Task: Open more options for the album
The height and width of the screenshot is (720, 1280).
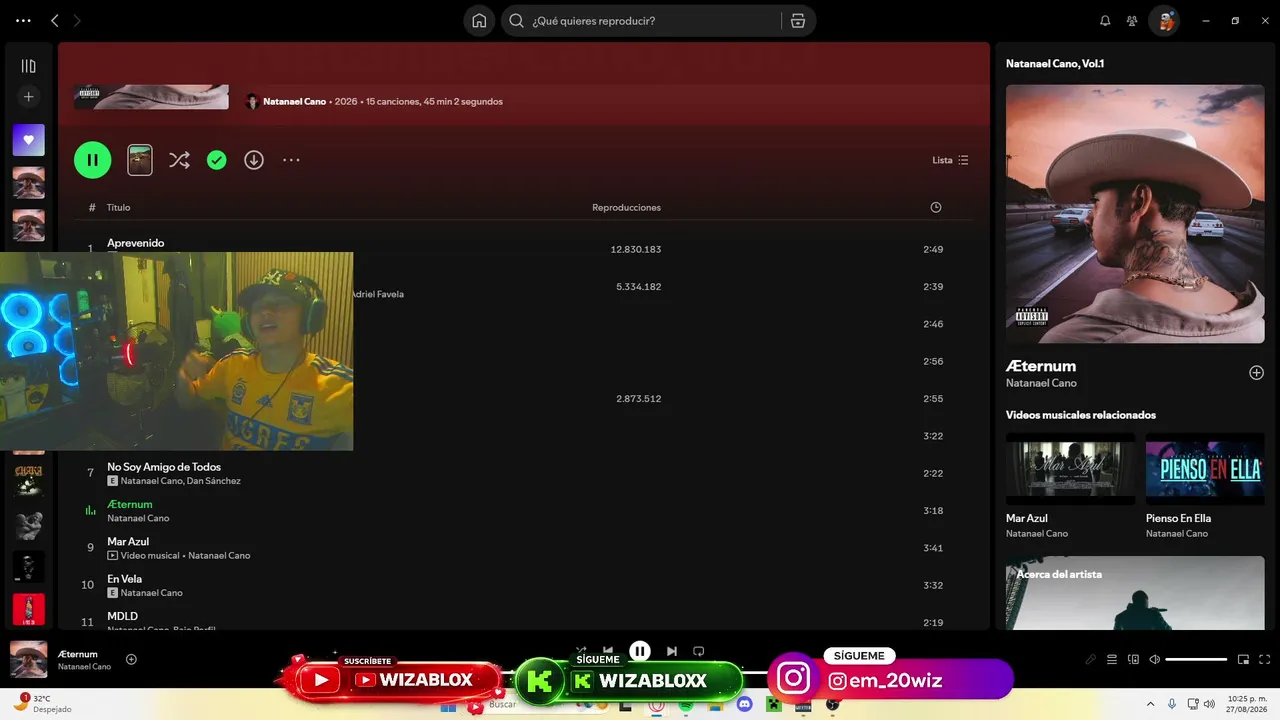Action: [291, 160]
